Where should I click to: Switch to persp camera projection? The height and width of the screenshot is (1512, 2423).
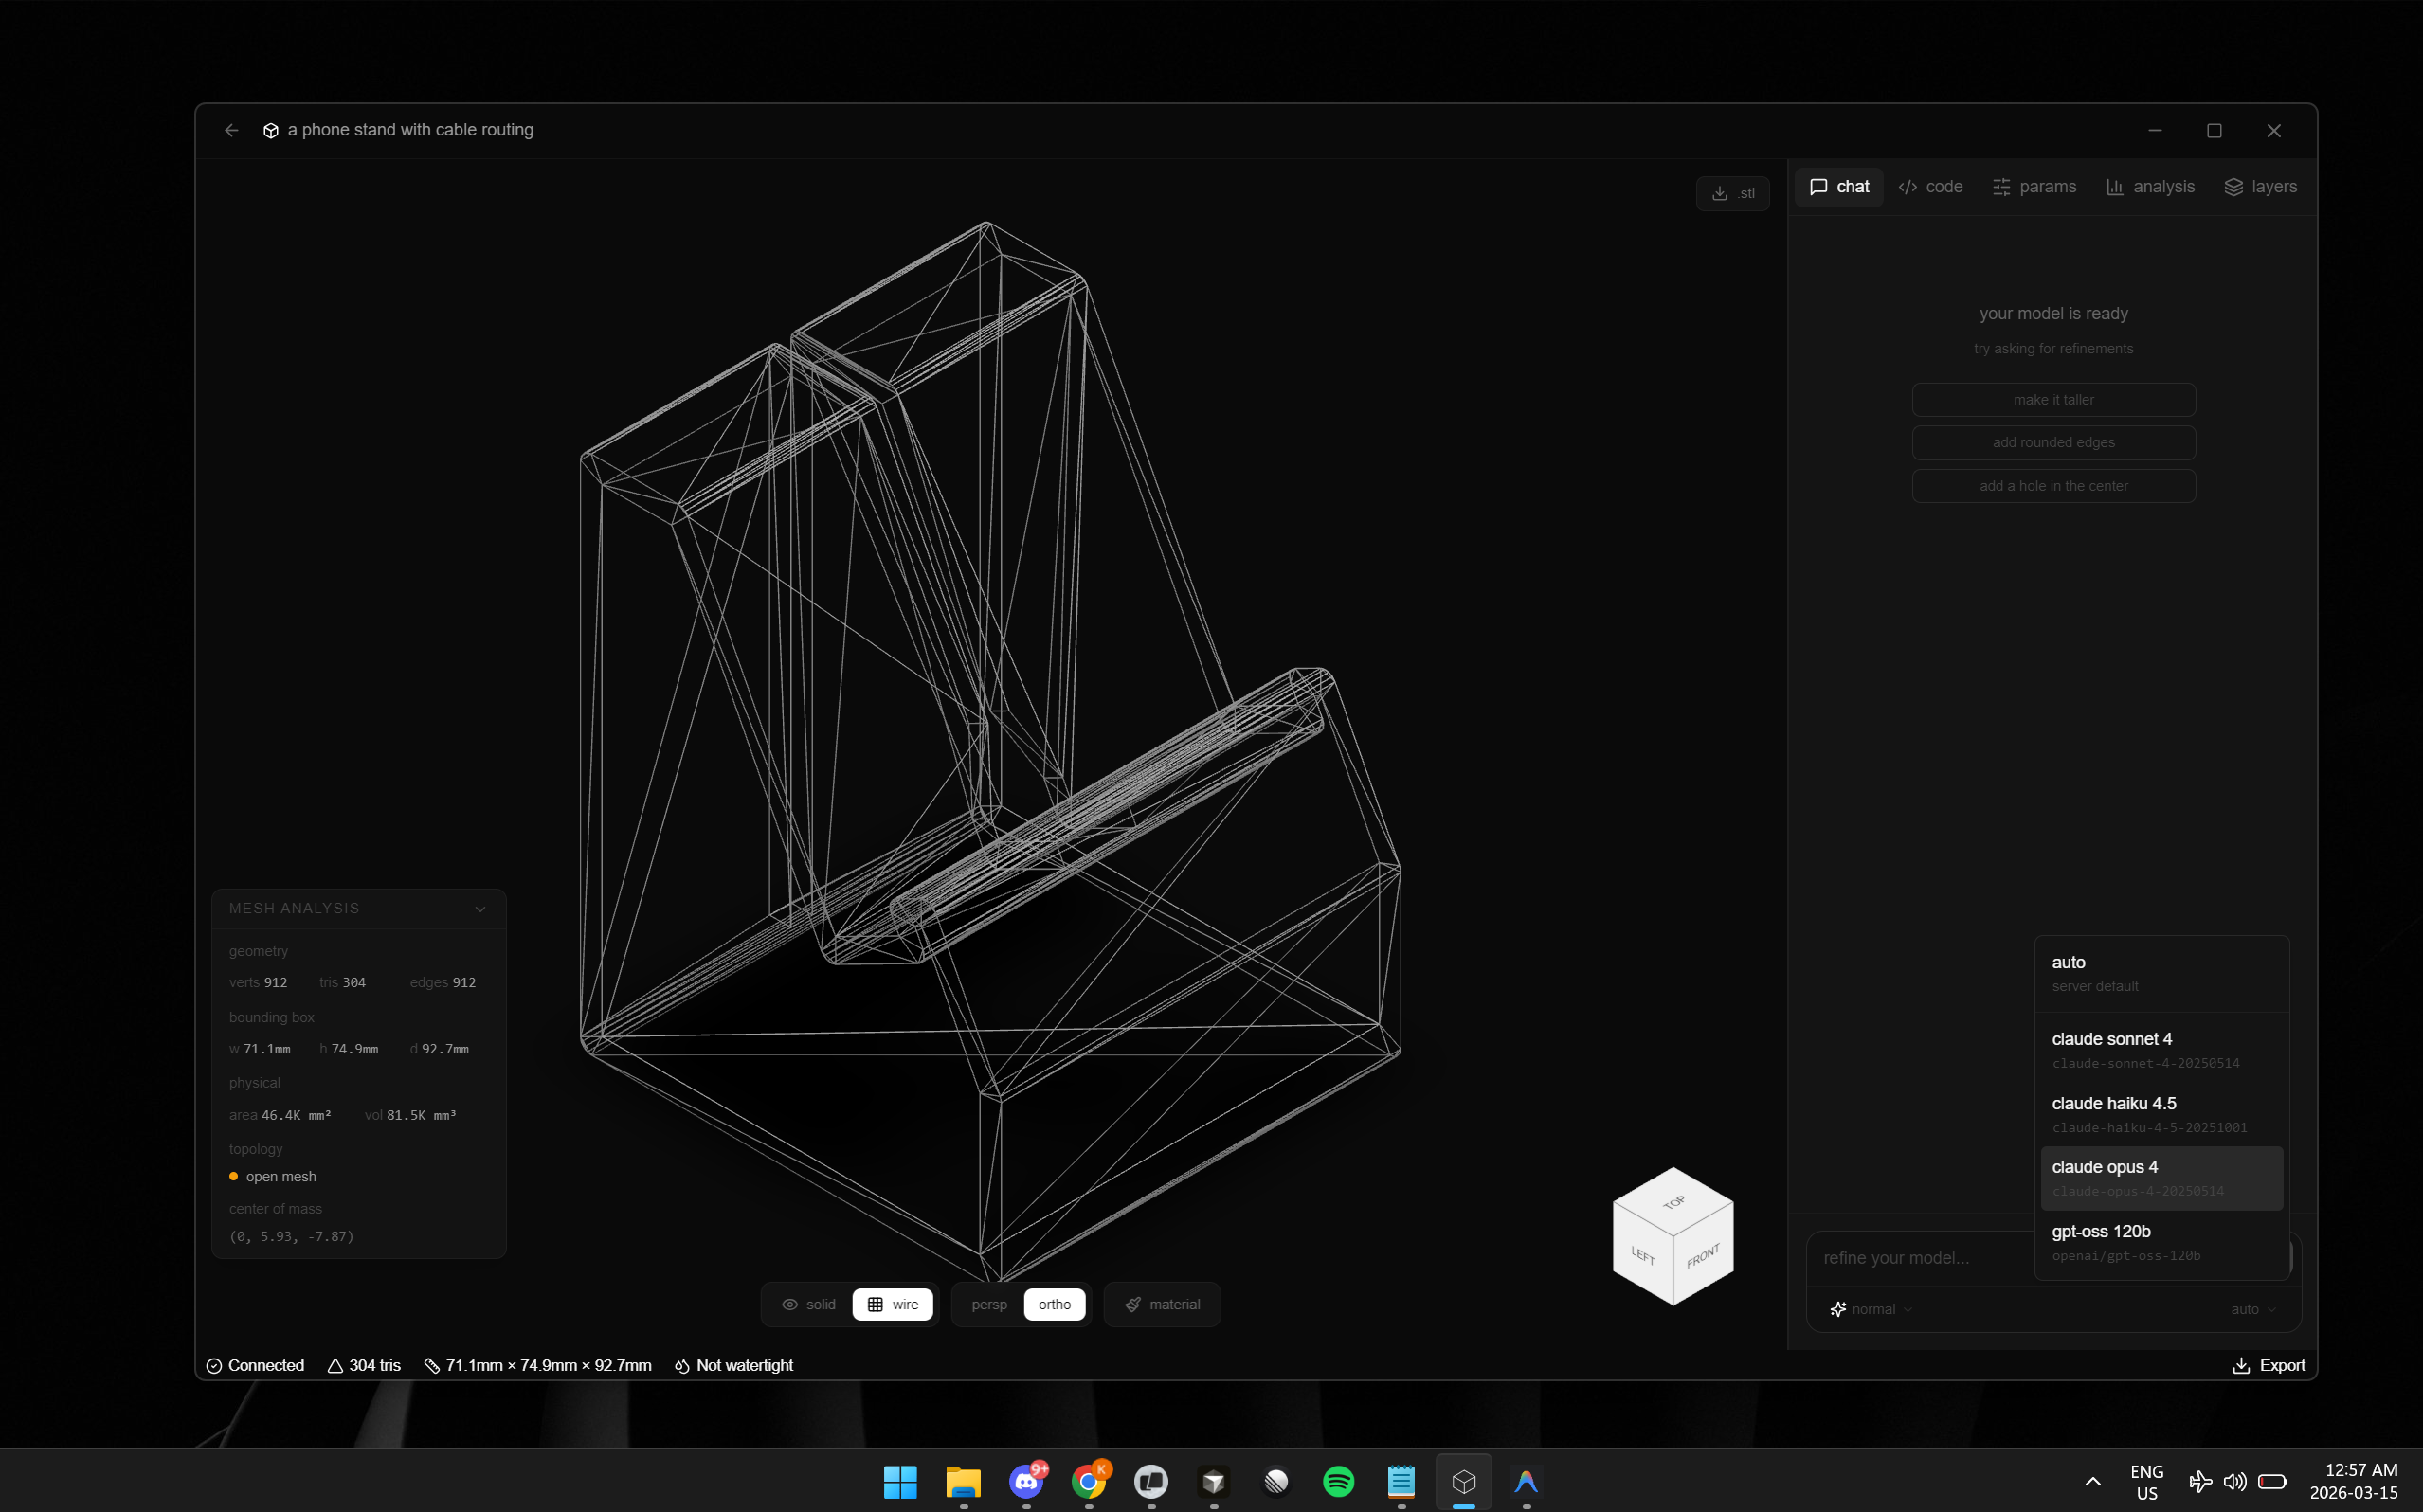point(988,1305)
